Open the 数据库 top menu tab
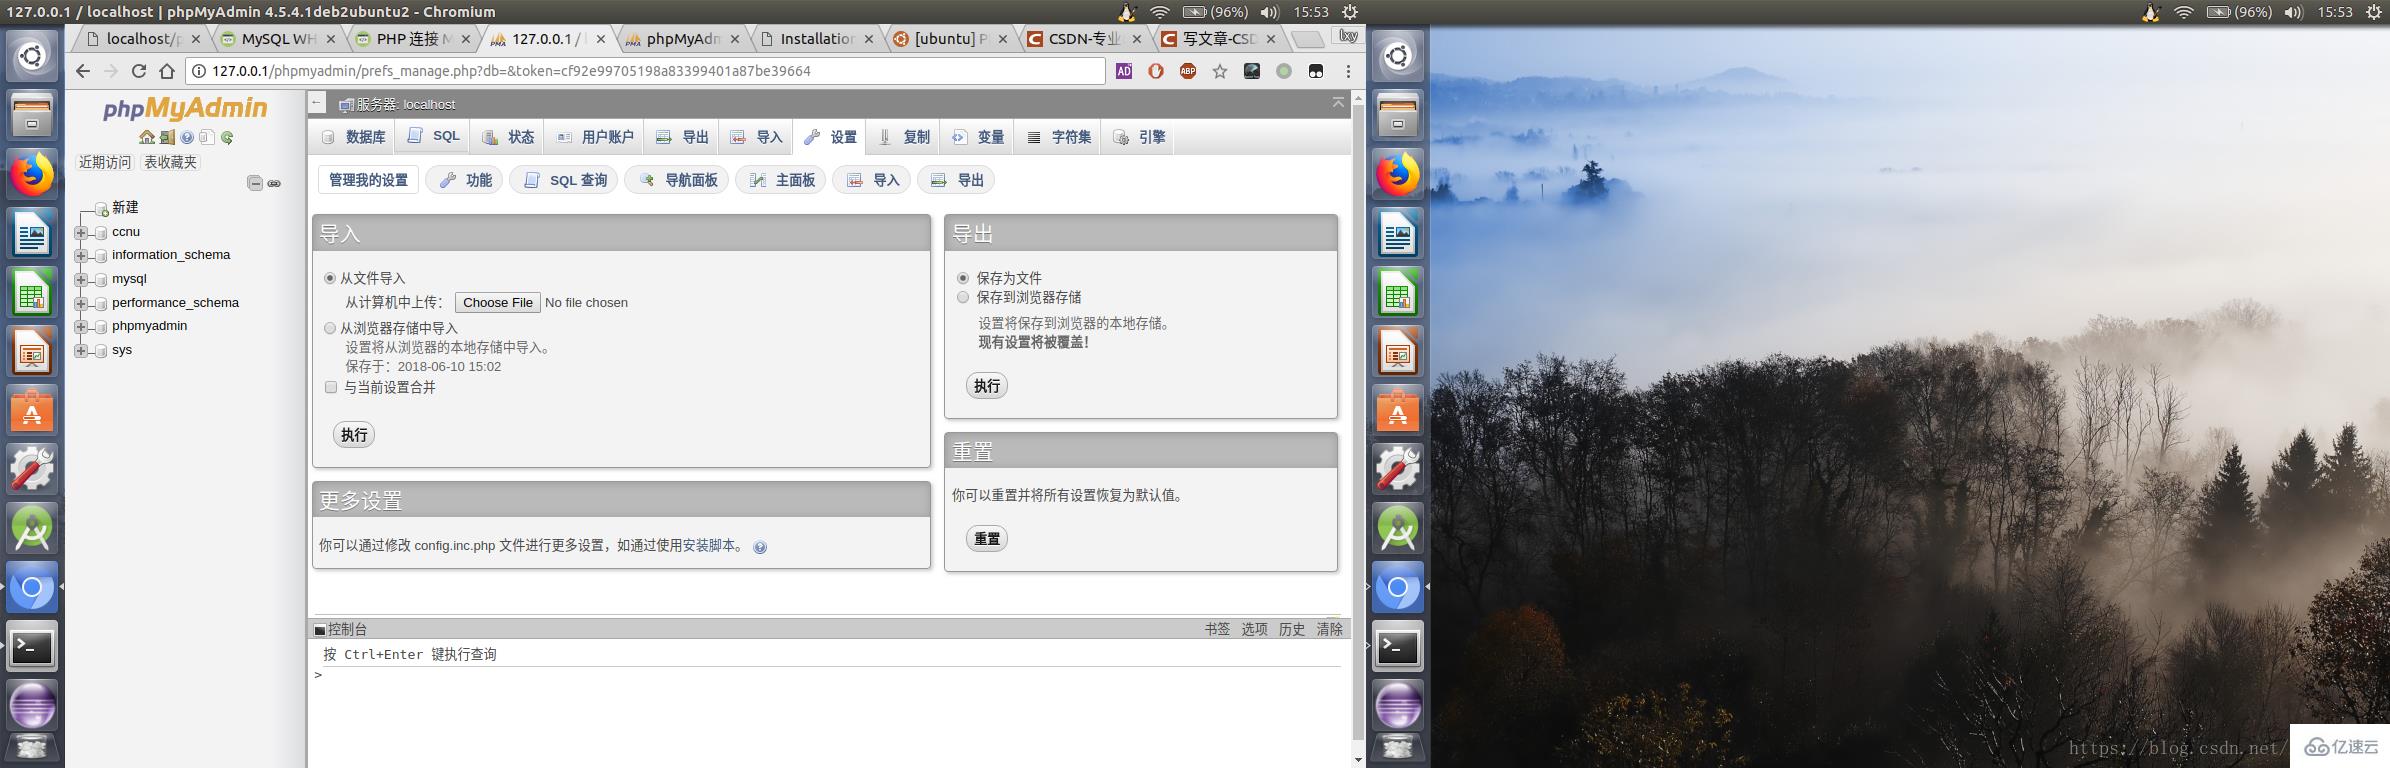 coord(353,137)
